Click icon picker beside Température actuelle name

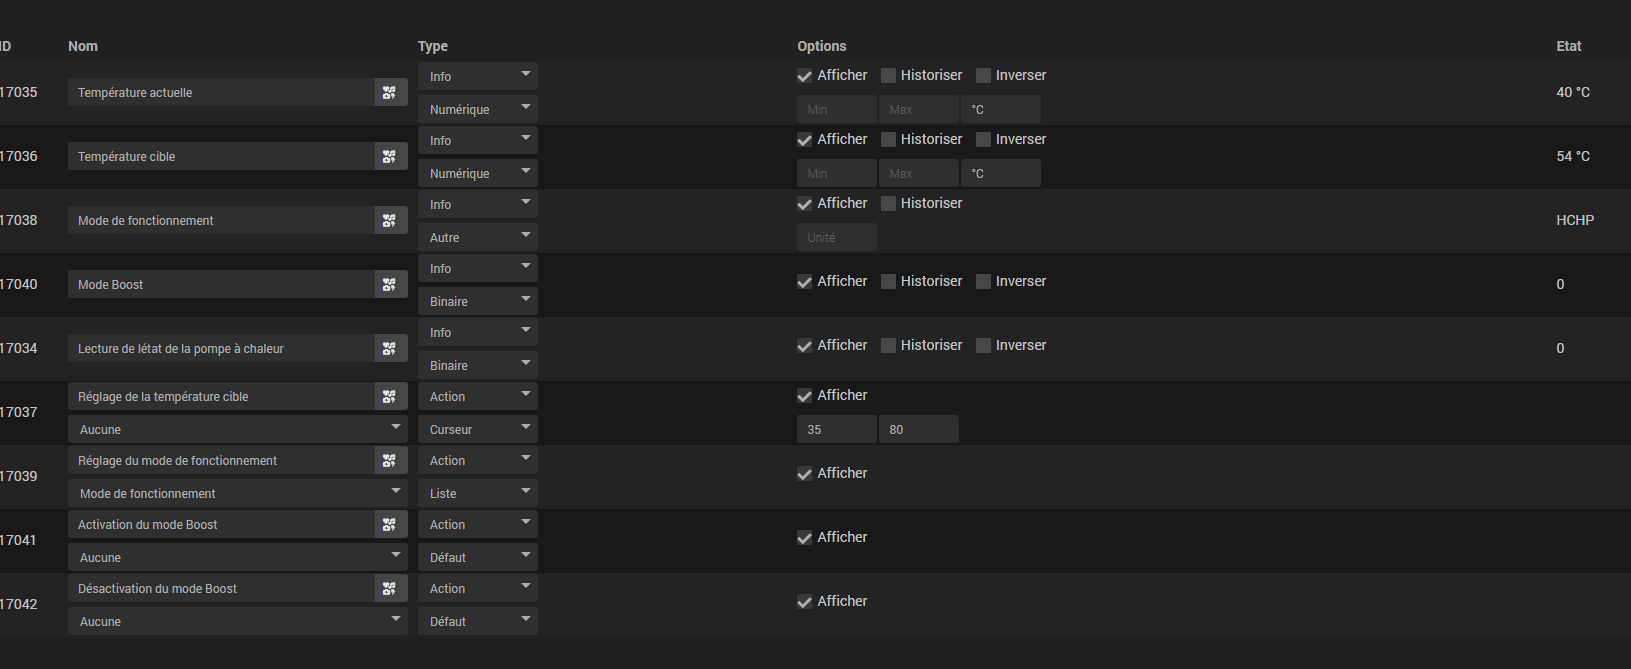pyautogui.click(x=389, y=92)
